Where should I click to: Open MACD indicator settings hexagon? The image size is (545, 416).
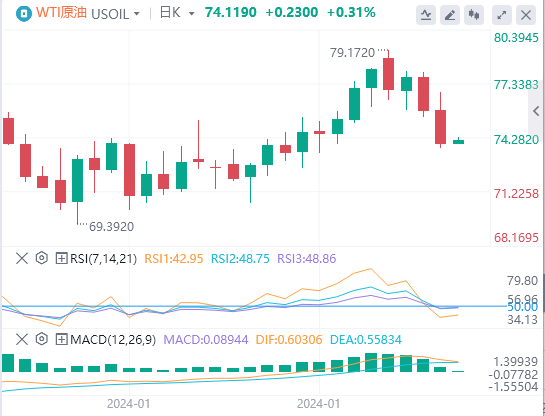pos(42,339)
